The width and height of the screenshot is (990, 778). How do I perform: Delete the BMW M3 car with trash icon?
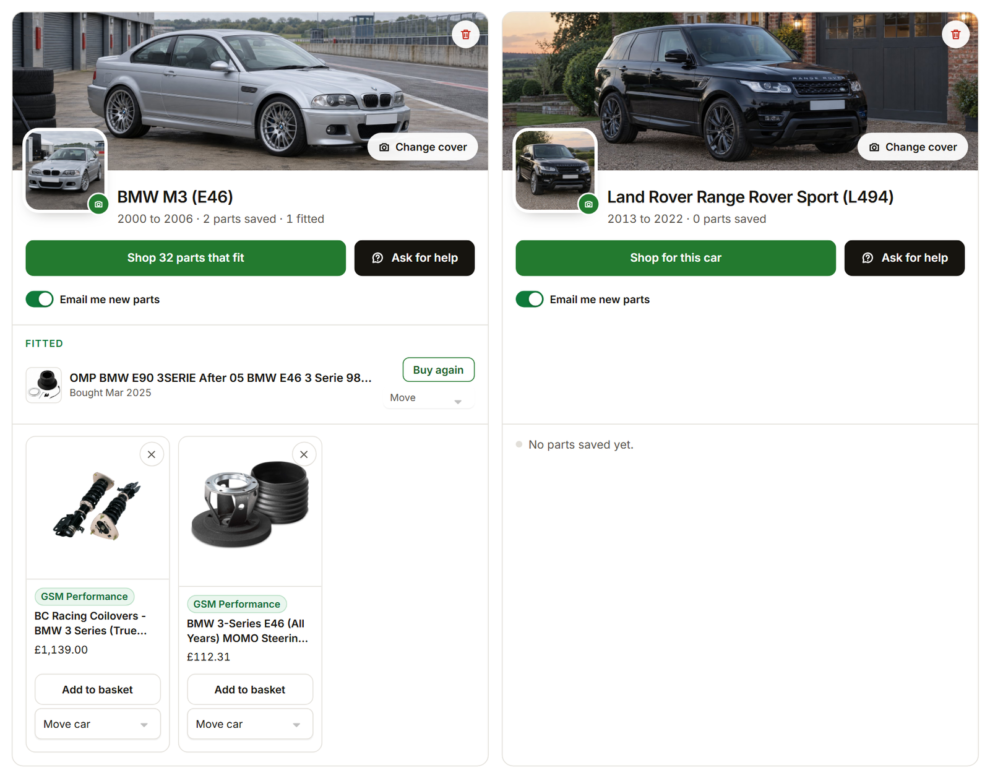click(x=465, y=34)
